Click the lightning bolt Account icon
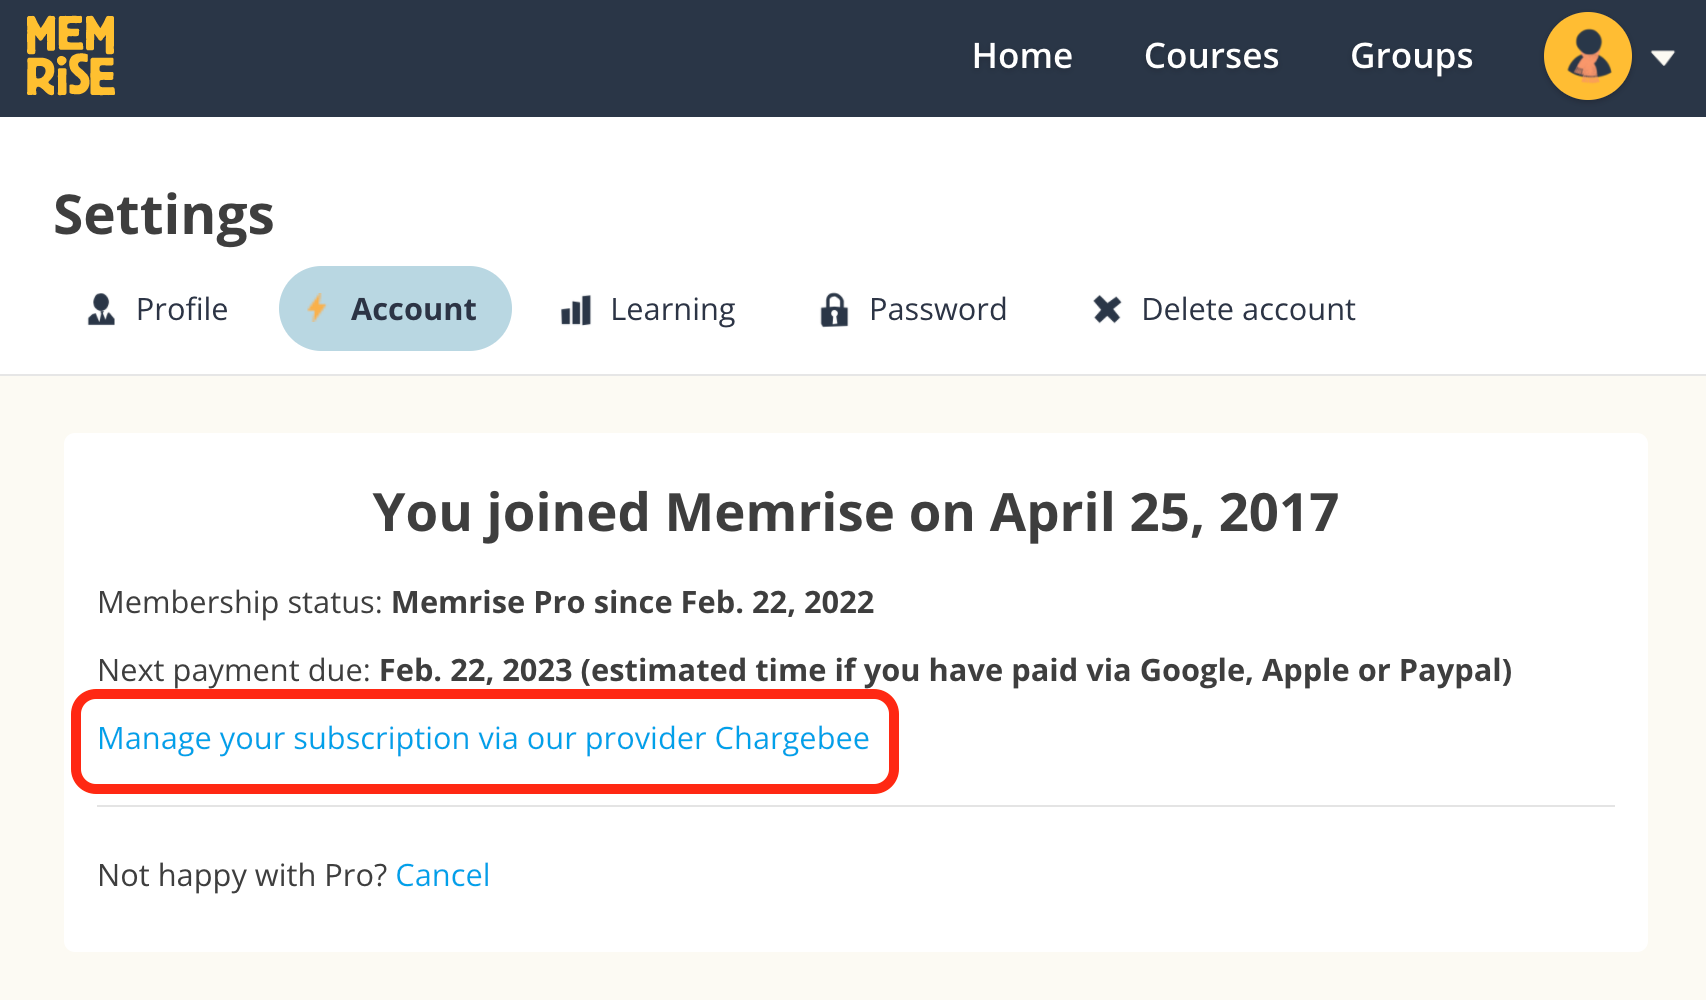1706x1000 pixels. 317,308
